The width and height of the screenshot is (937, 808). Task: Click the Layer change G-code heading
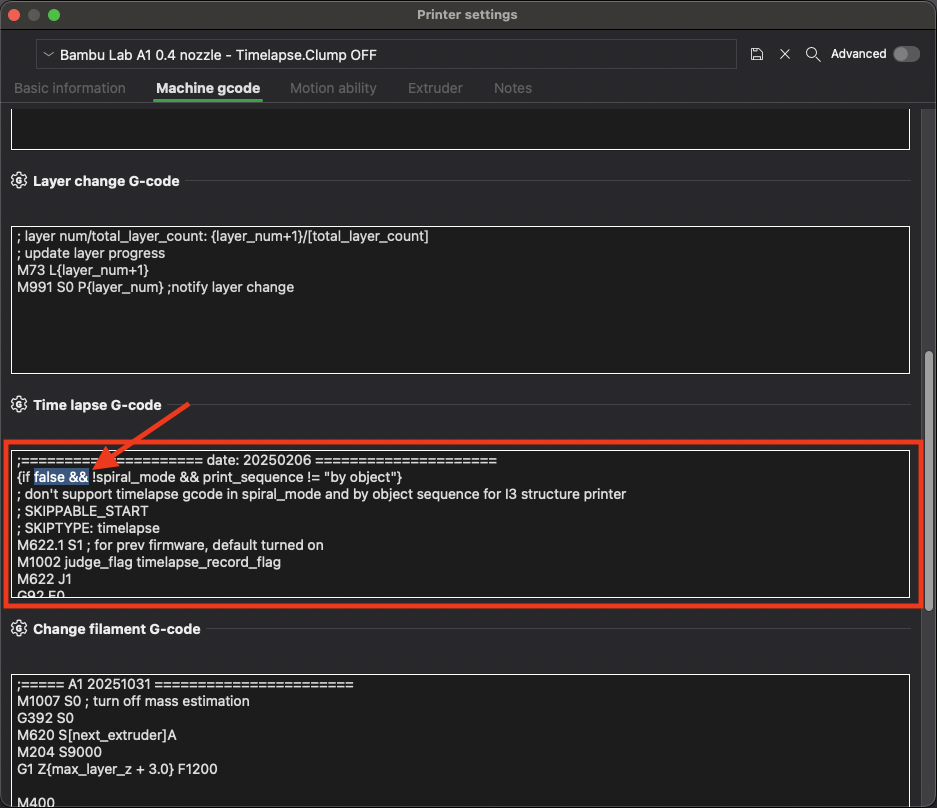[x=106, y=181]
